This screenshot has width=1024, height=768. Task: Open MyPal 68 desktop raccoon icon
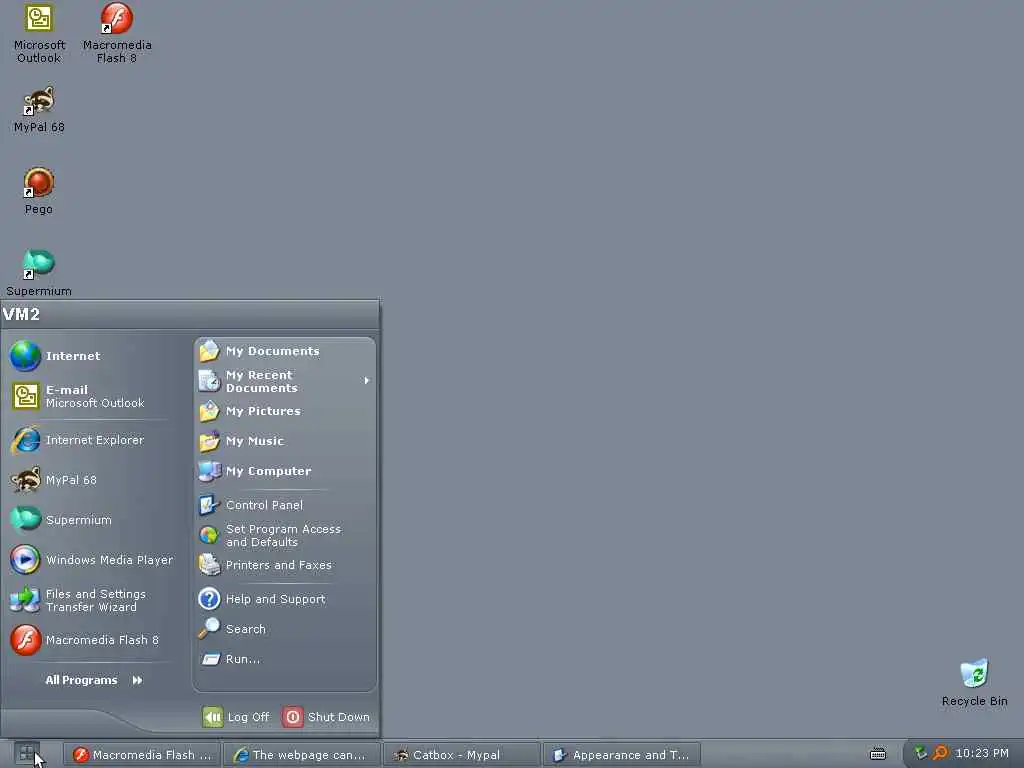39,110
